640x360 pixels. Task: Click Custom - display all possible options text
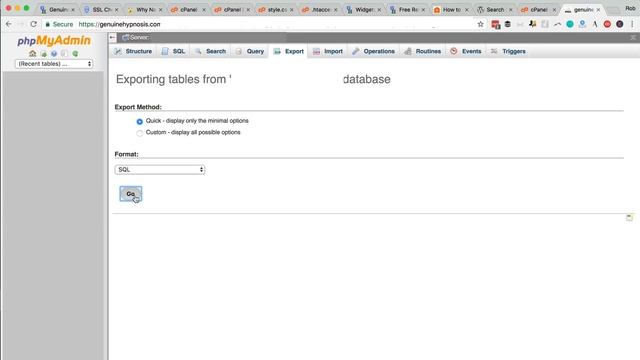pyautogui.click(x=193, y=132)
